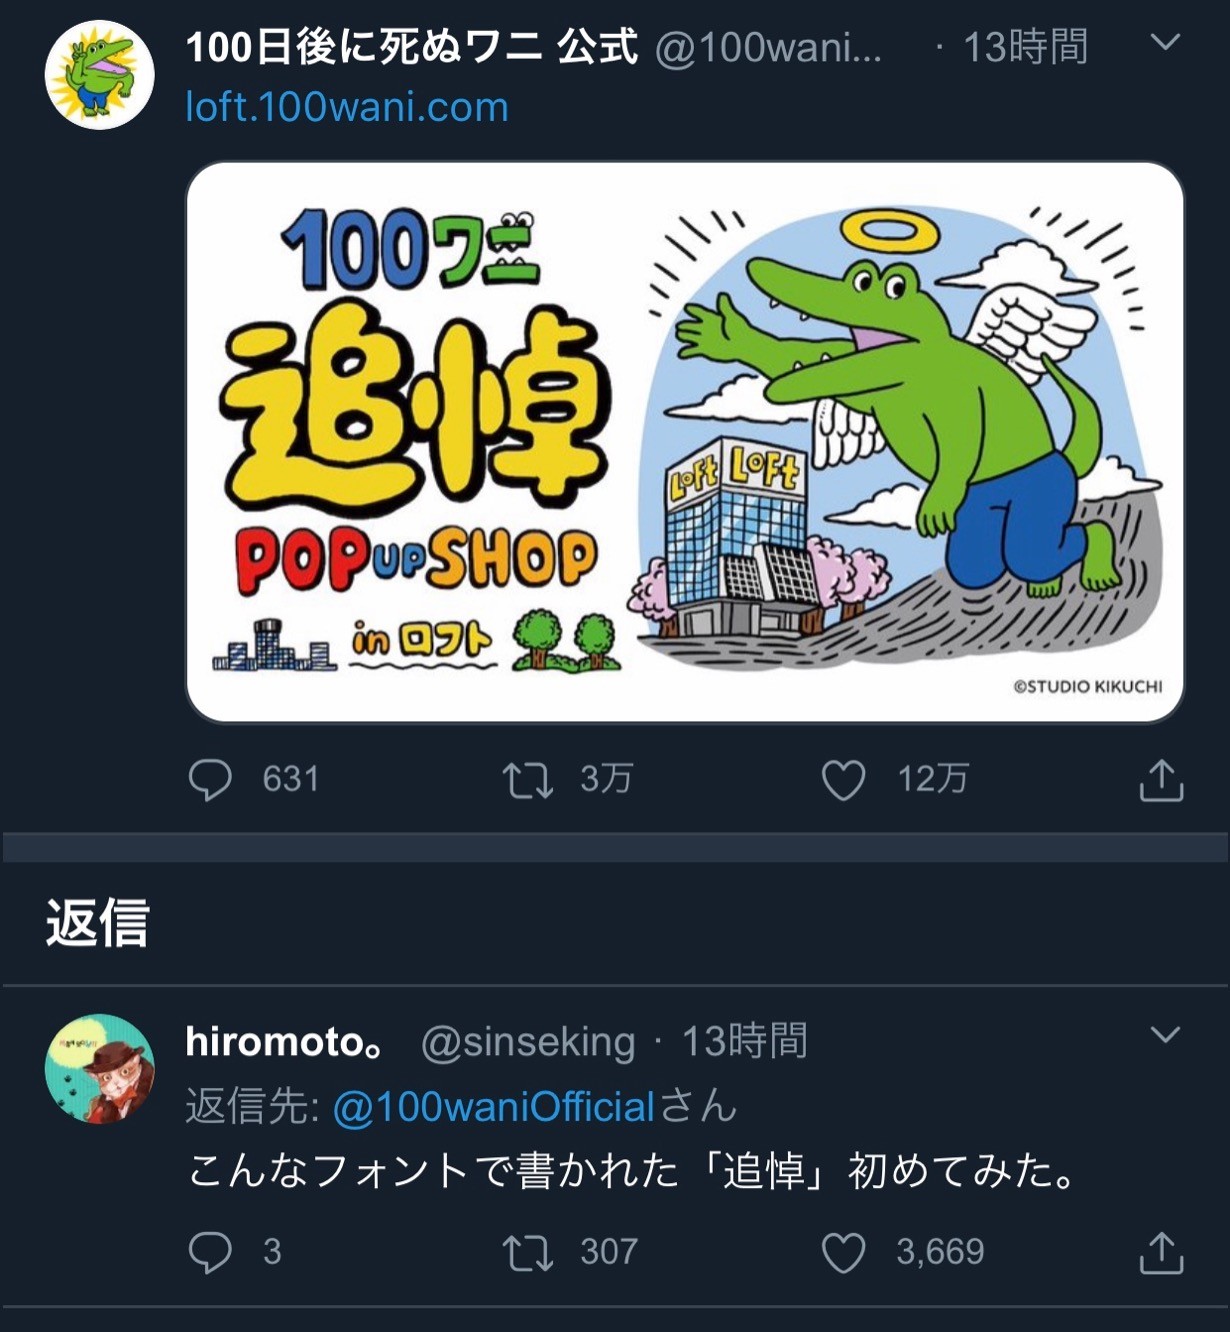
Task: Reply to hiromoto's comment
Action: (x=210, y=1252)
